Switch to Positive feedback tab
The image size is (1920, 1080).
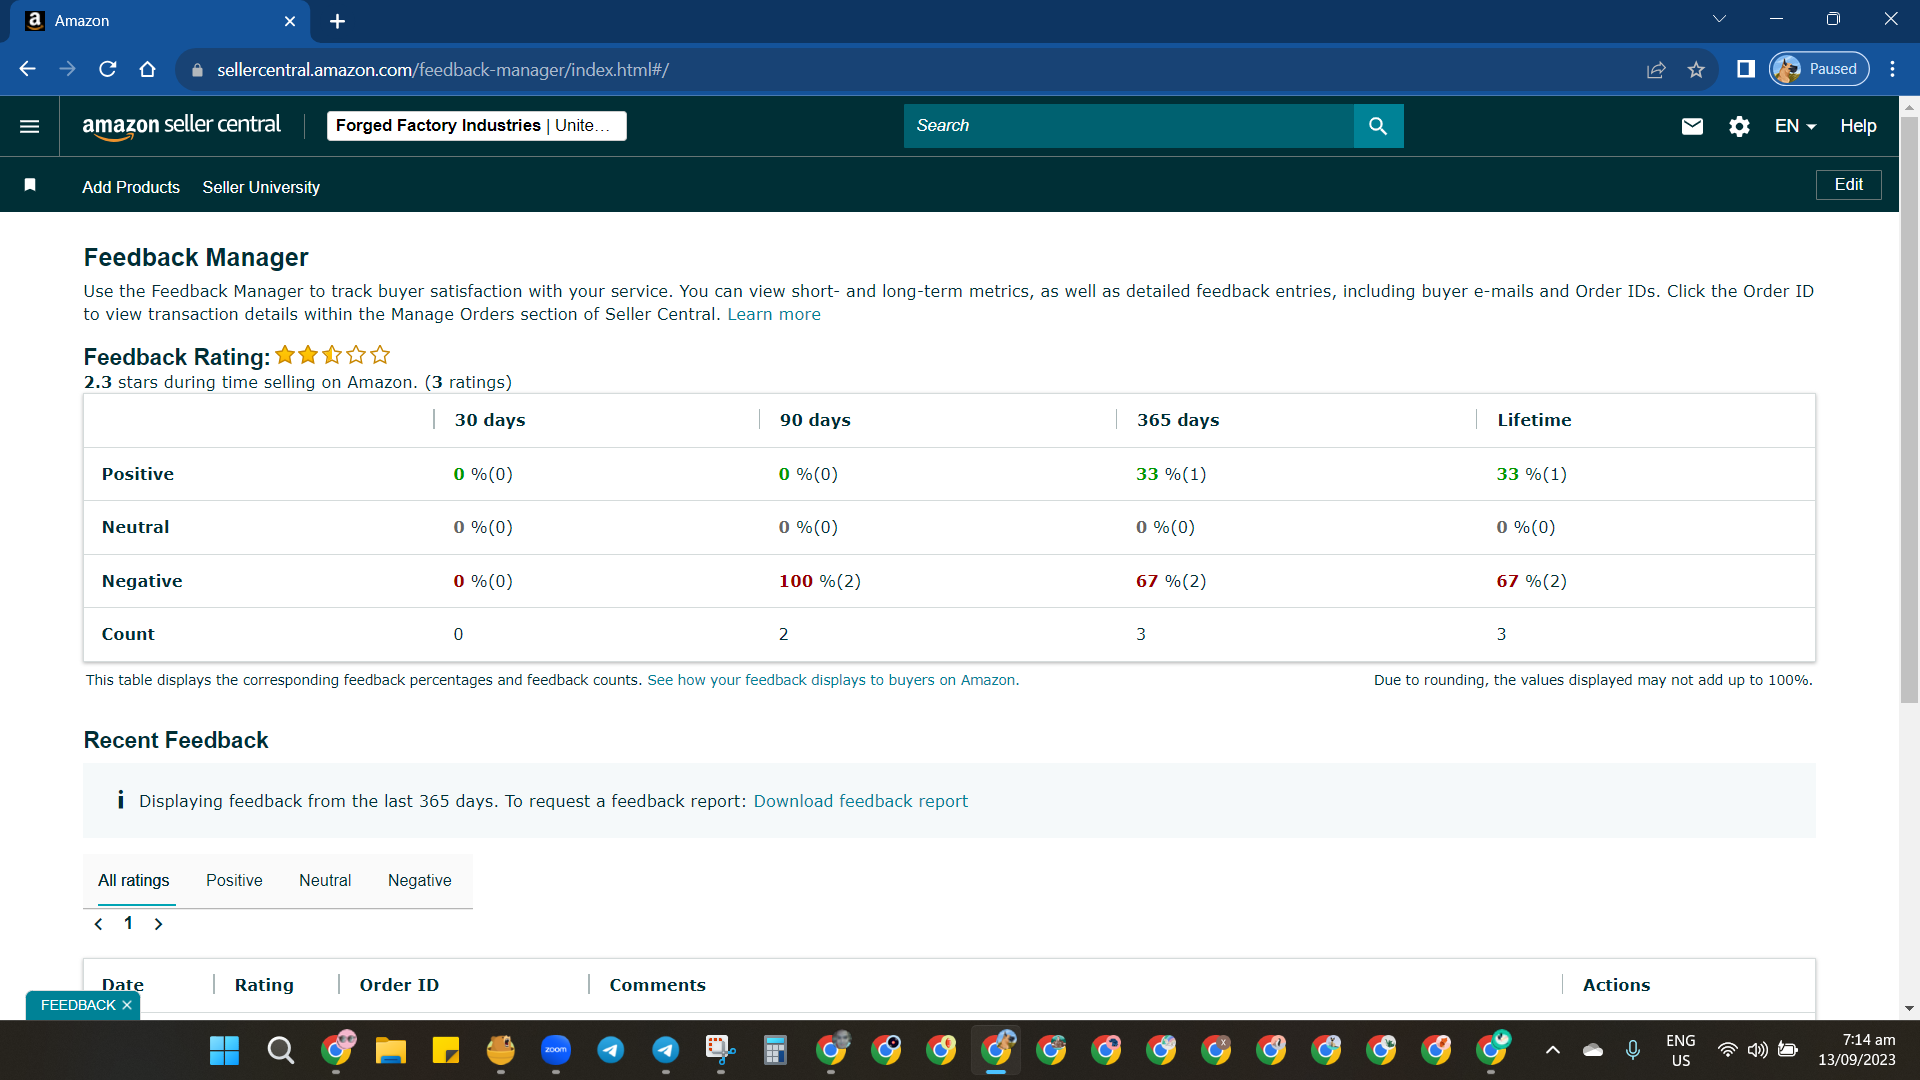(x=234, y=880)
